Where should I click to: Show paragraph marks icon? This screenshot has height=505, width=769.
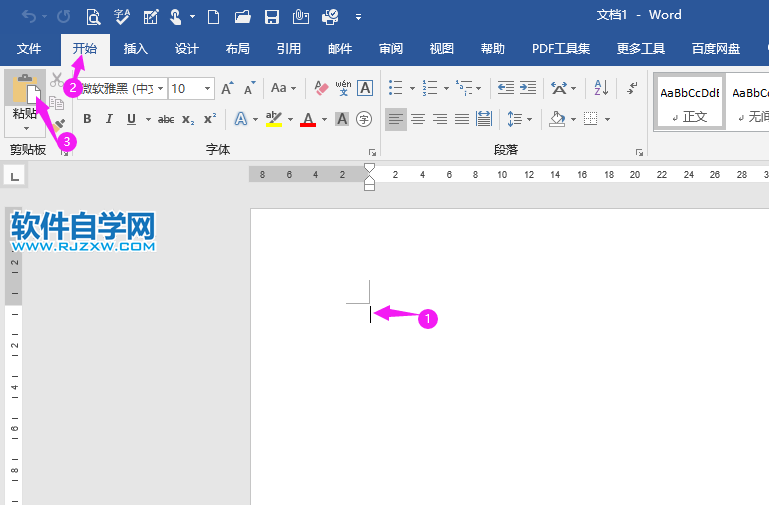632,88
